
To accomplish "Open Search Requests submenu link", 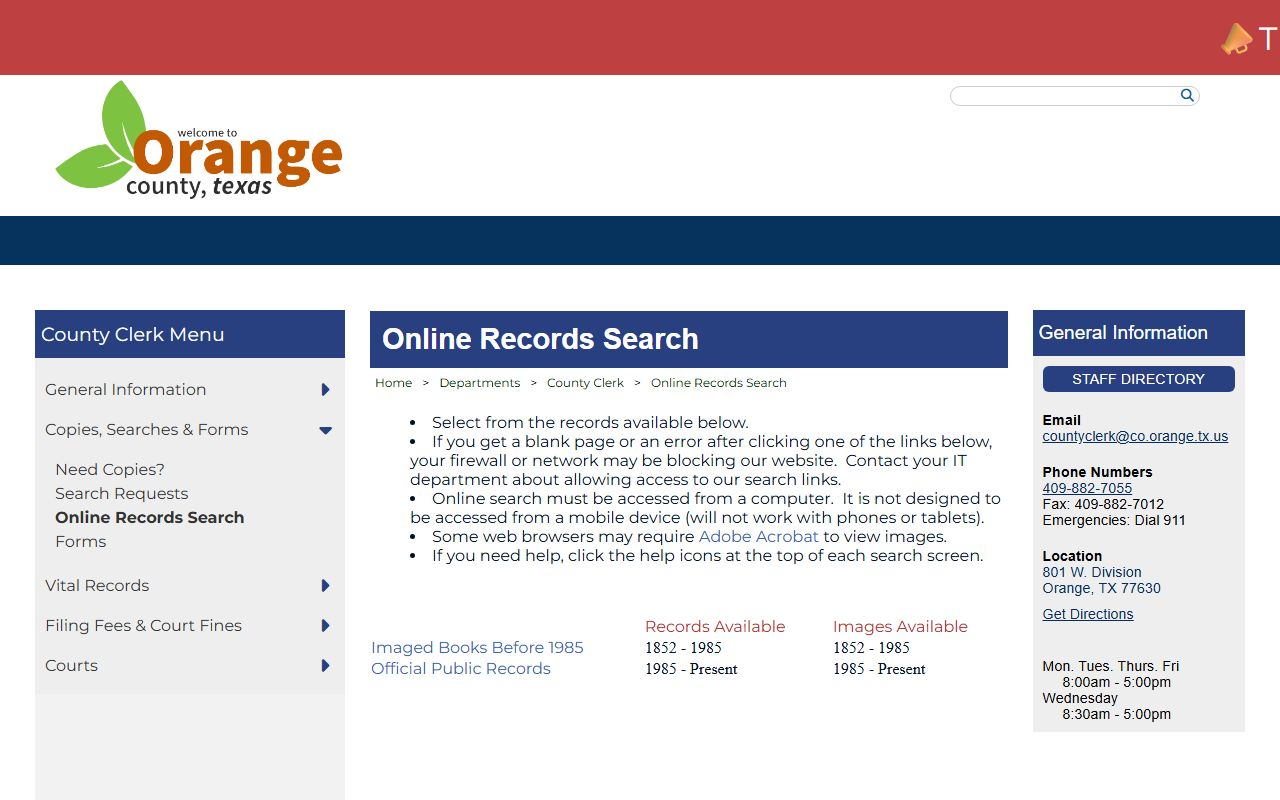I will pyautogui.click(x=122, y=494).
